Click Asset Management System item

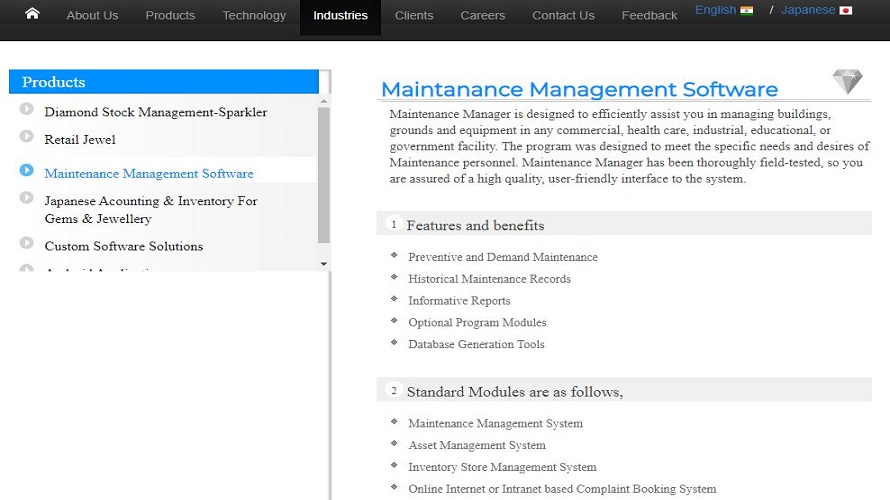477,445
